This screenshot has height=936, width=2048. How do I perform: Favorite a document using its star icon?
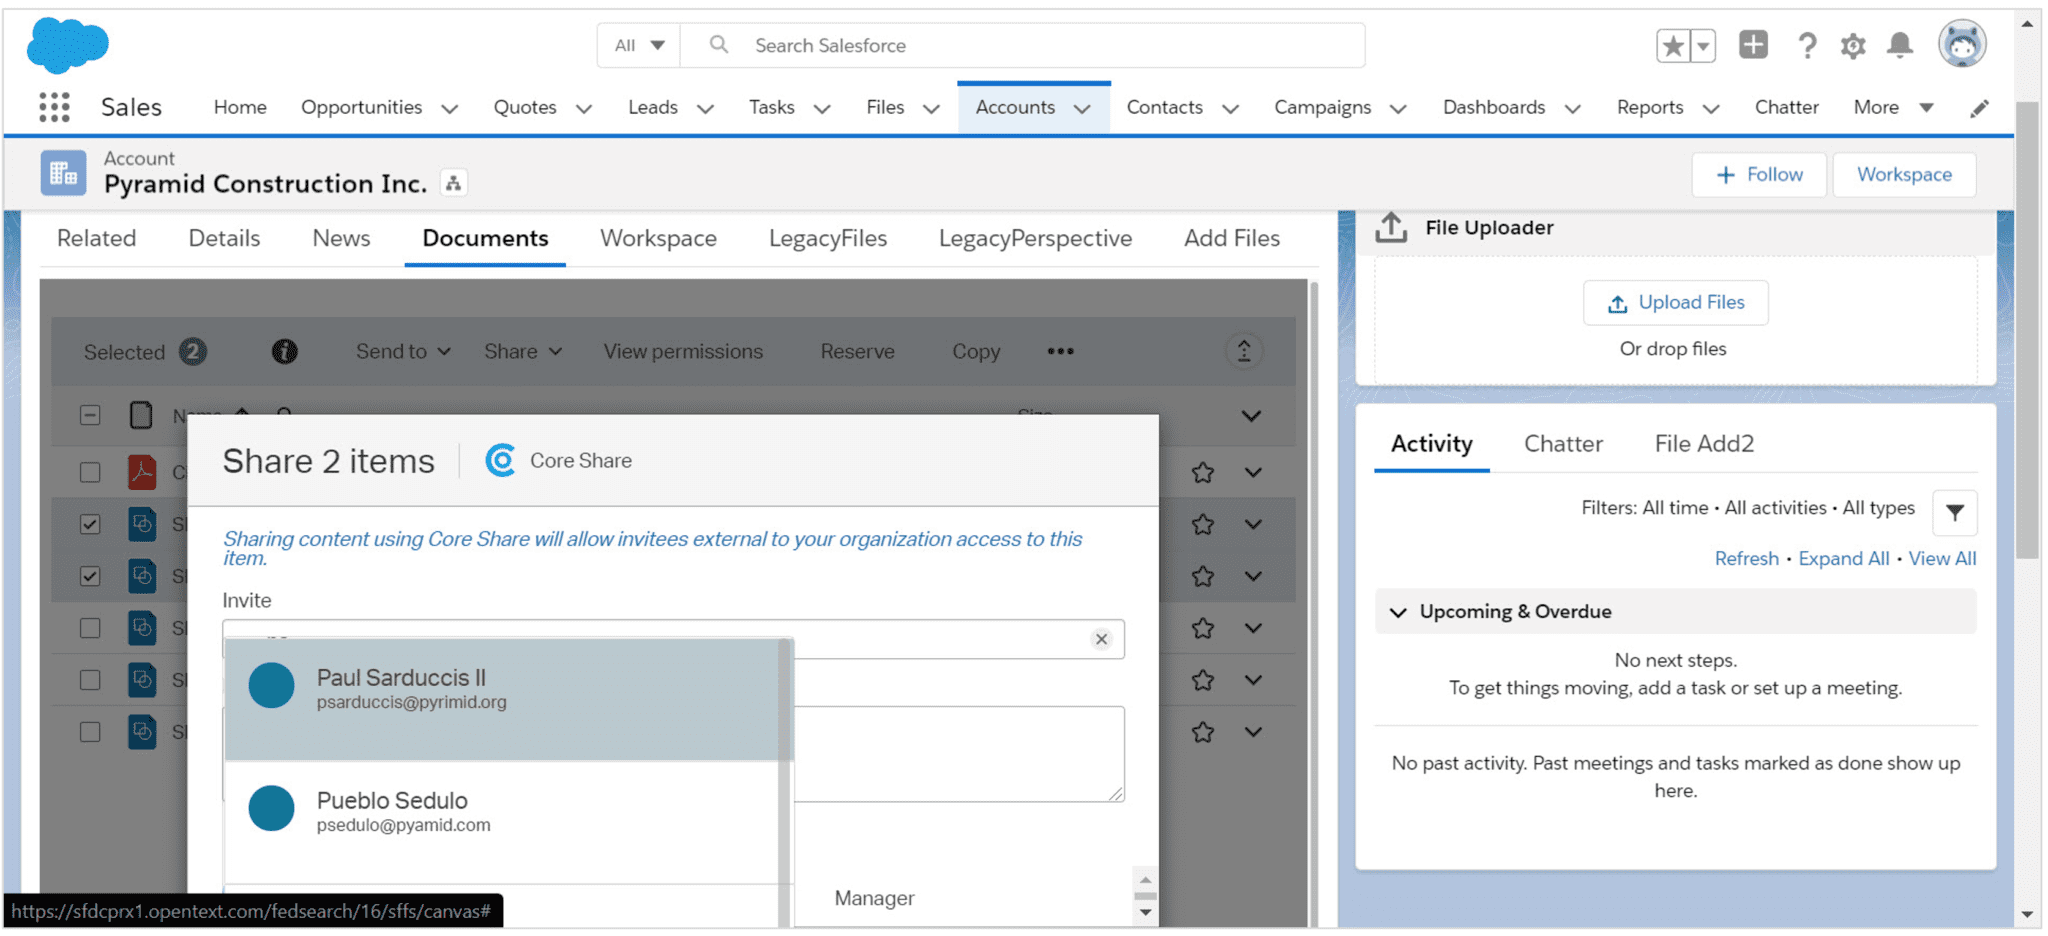click(1202, 472)
